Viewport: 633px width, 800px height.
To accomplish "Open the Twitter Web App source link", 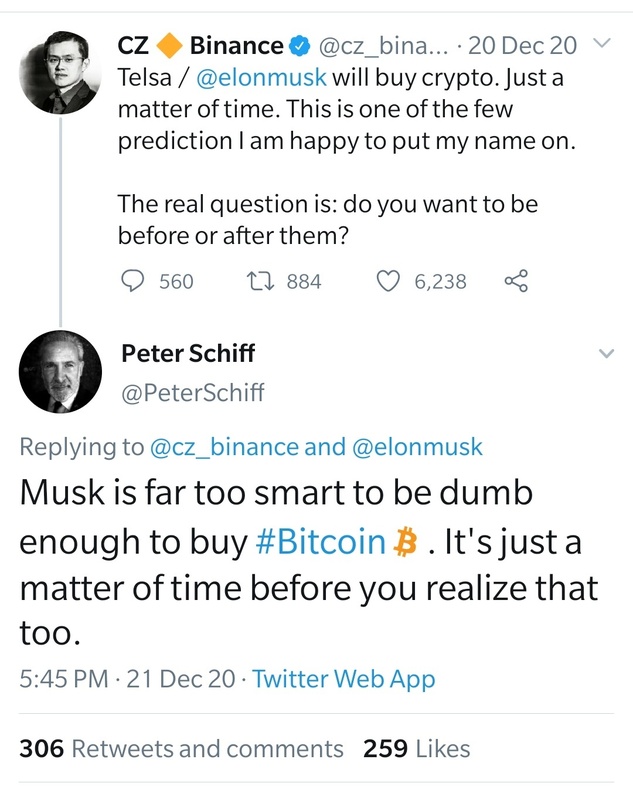I will point(344,679).
